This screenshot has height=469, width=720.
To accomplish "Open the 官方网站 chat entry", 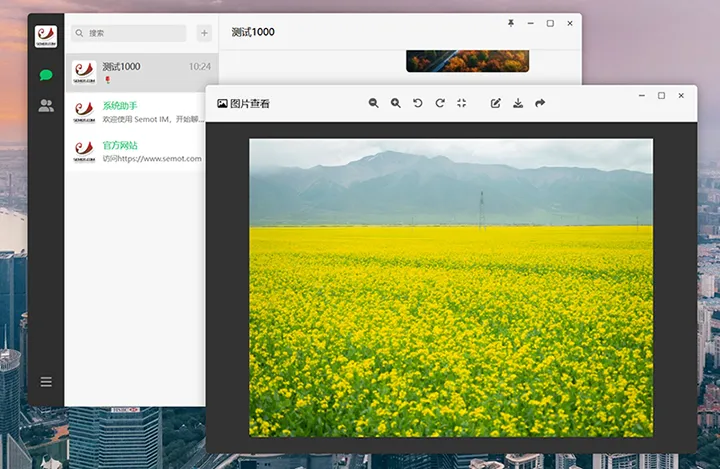I will pyautogui.click(x=141, y=151).
